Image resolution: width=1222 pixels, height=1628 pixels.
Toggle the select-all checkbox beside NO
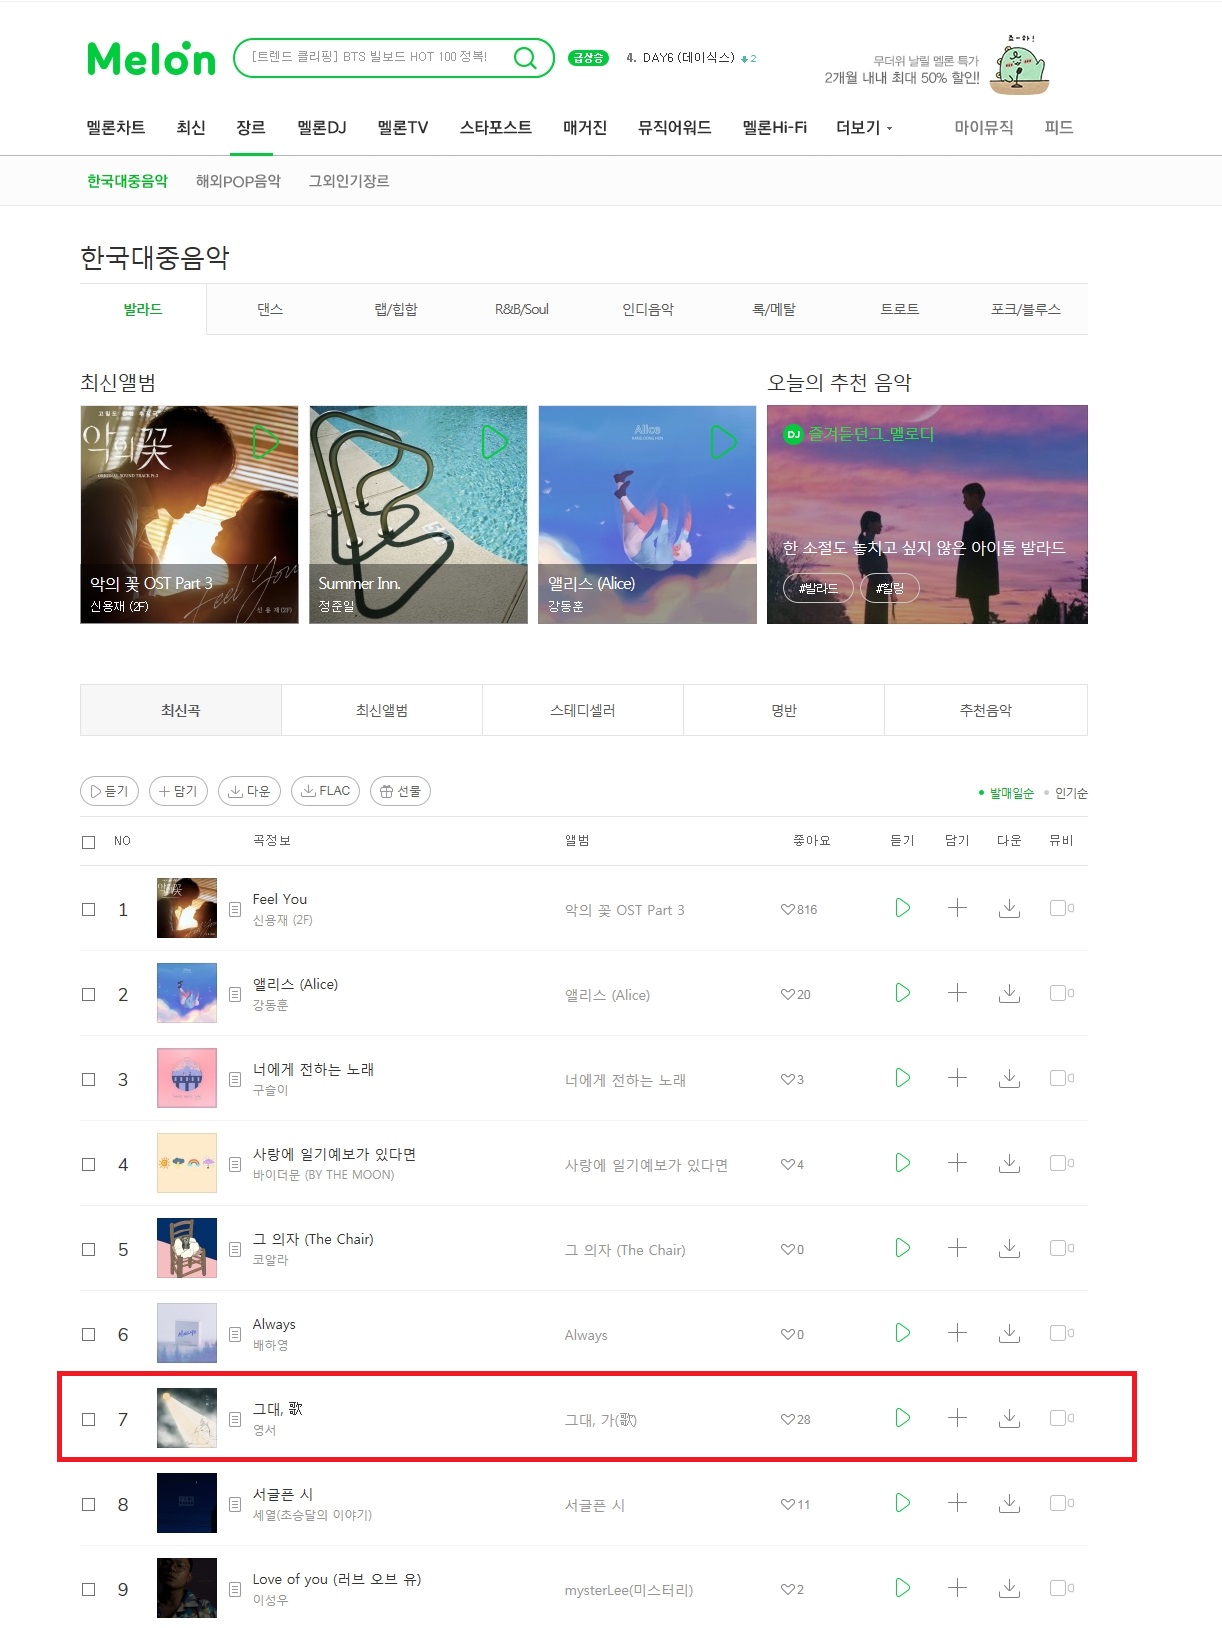click(x=88, y=842)
